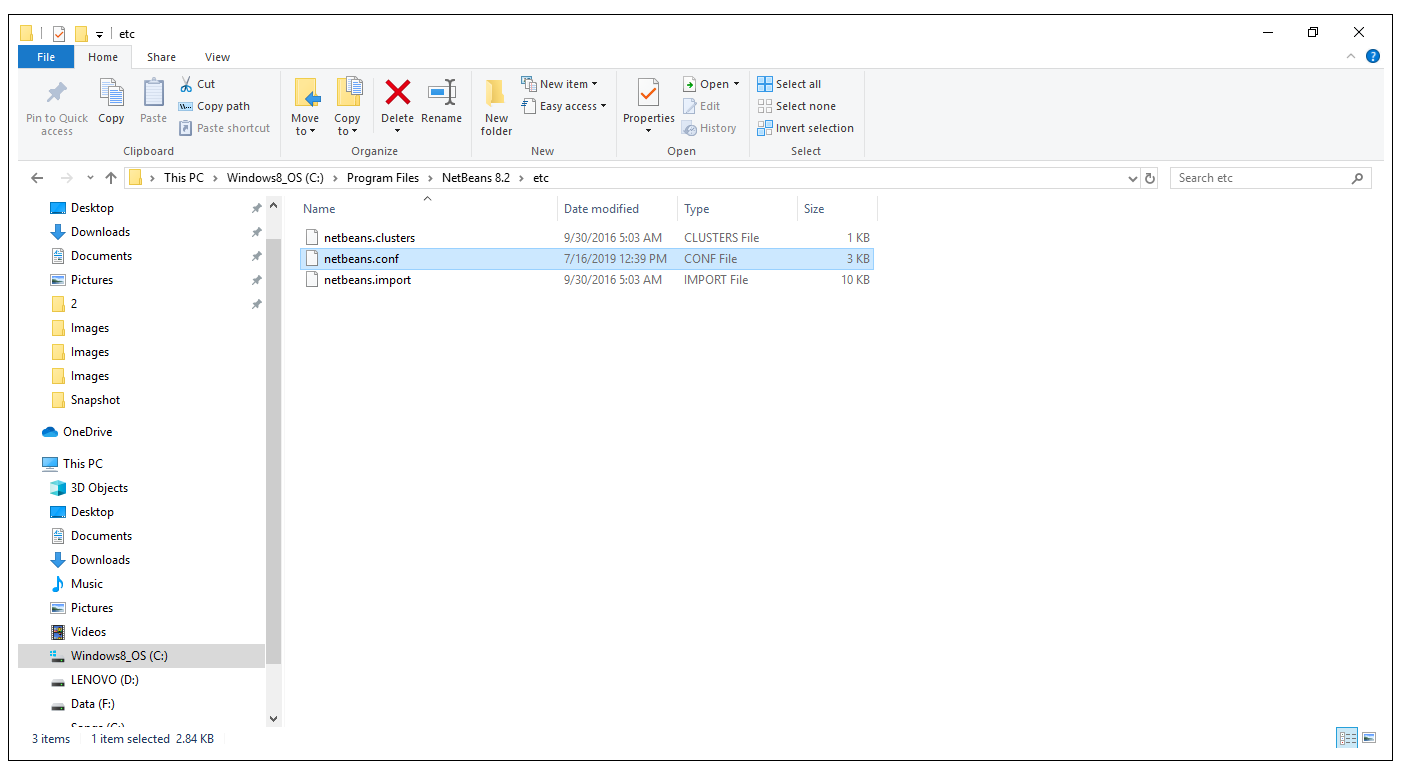
Task: Click the Copy to icon
Action: pyautogui.click(x=348, y=93)
